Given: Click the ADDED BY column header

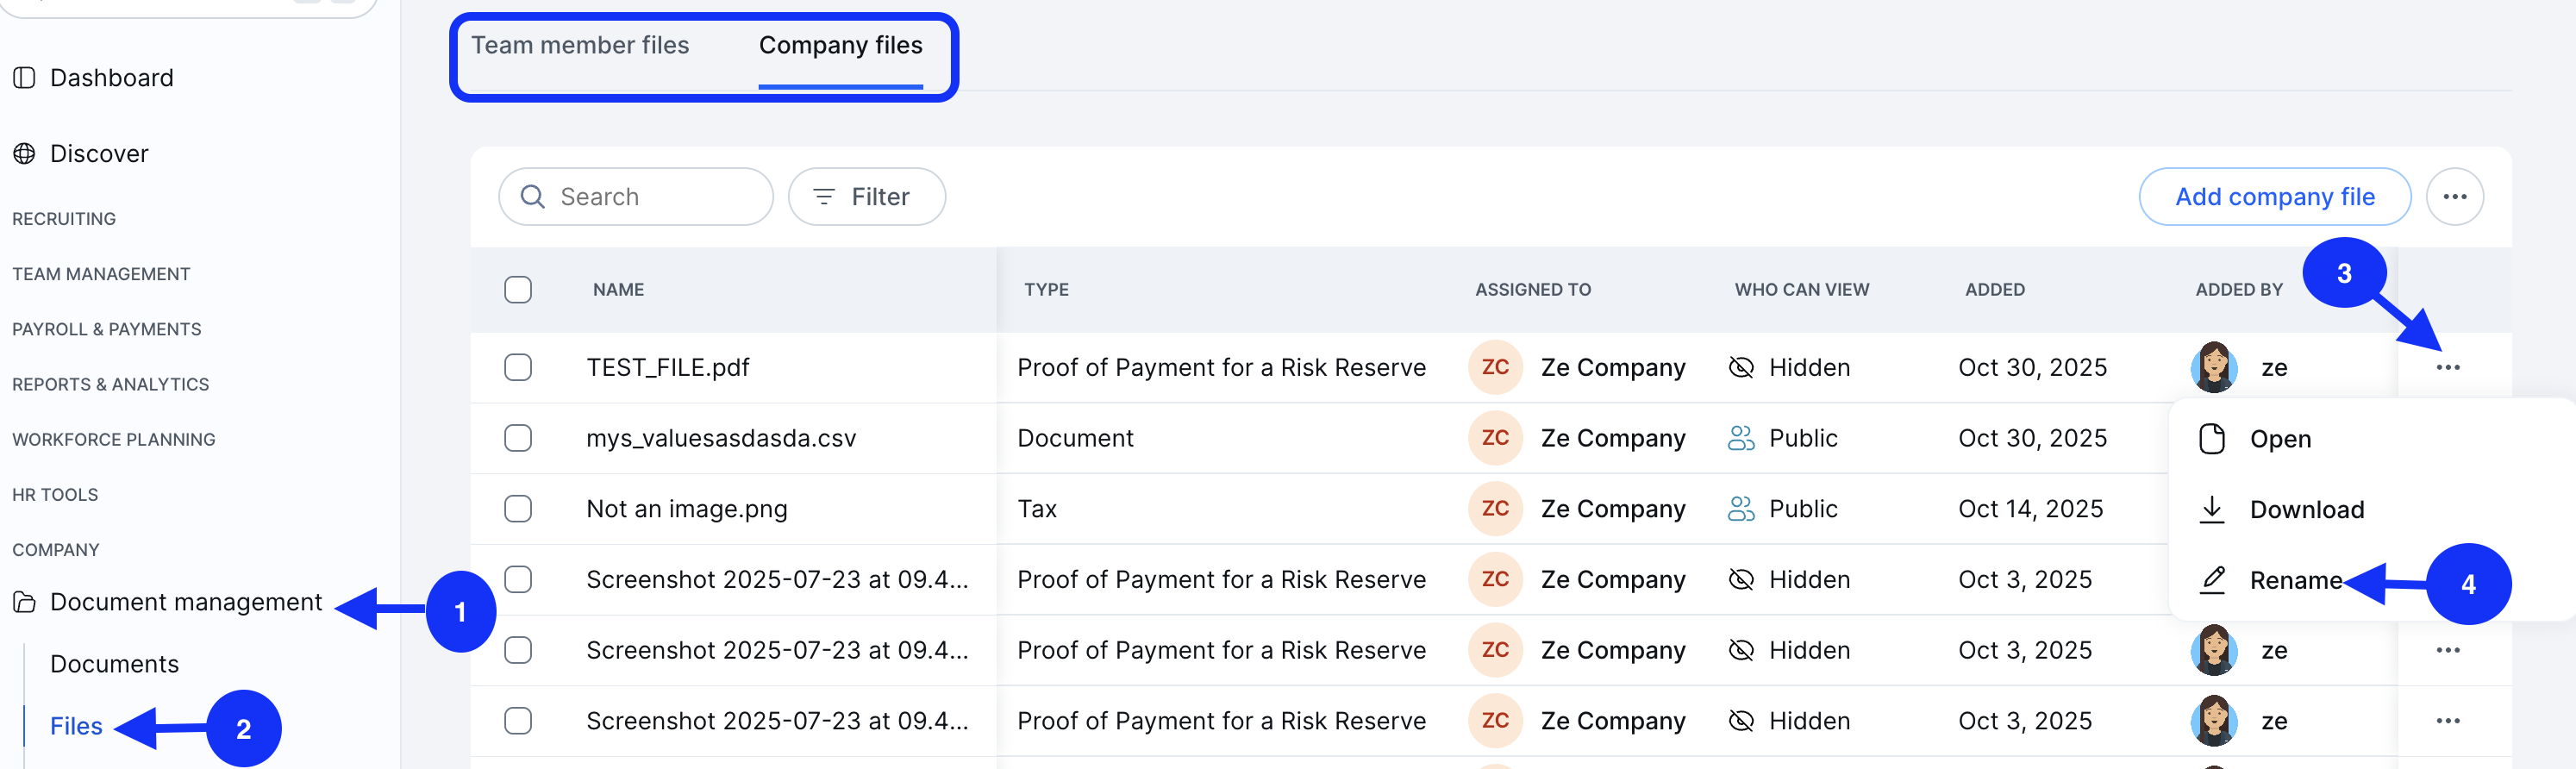Looking at the screenshot, I should tap(2238, 290).
